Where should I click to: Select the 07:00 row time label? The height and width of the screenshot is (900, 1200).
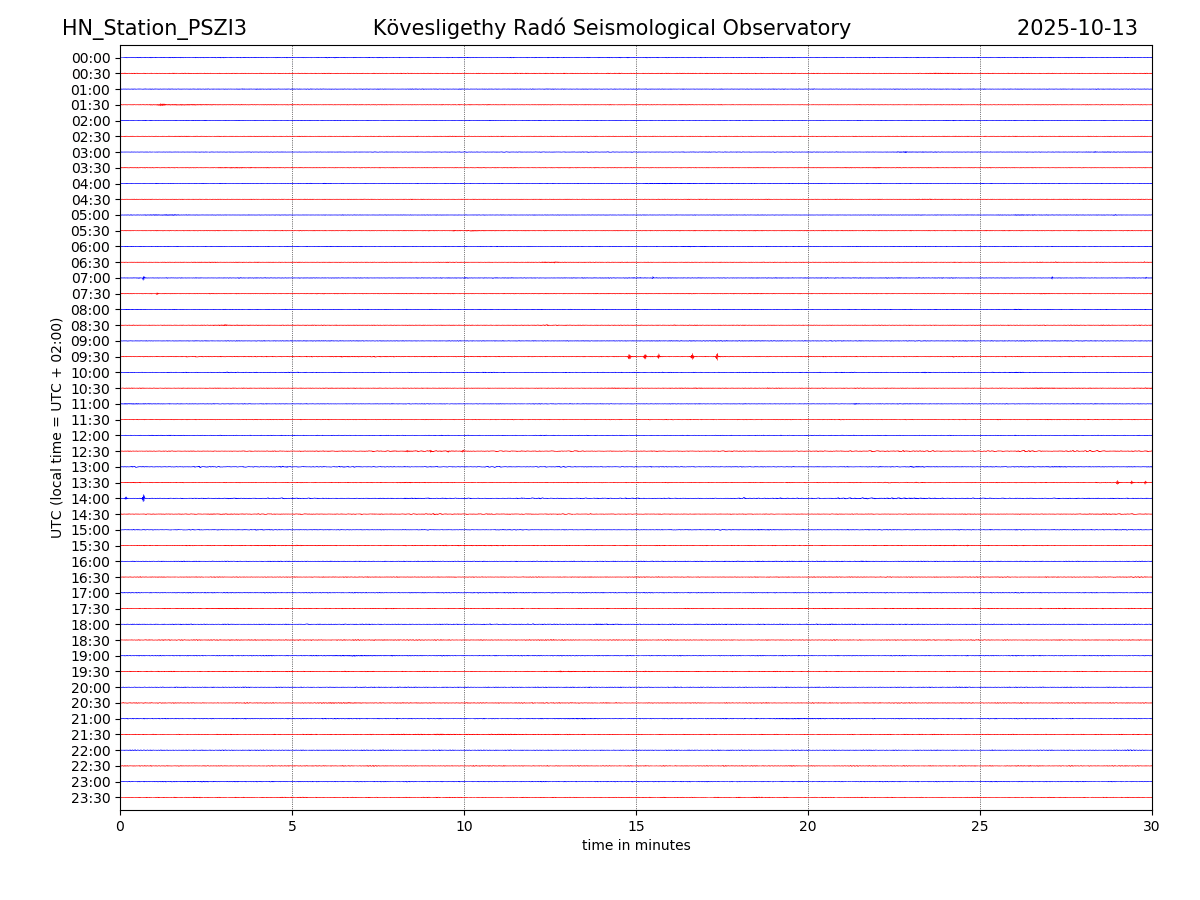pyautogui.click(x=90, y=278)
